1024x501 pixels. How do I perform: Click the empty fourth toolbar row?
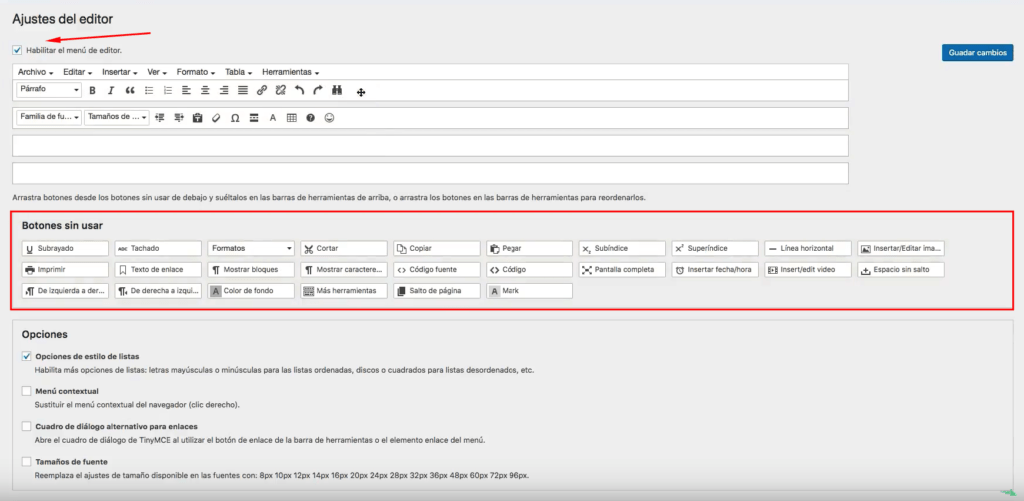pyautogui.click(x=430, y=173)
